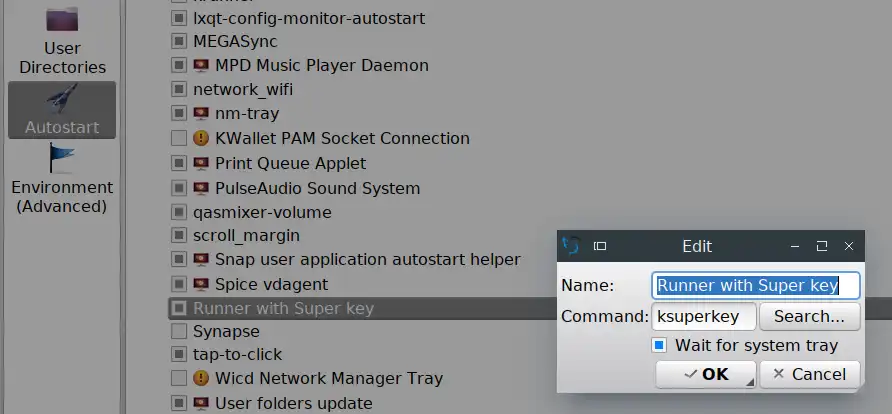Click the Wicd Network Manager warning icon
892x414 pixels.
tap(201, 379)
